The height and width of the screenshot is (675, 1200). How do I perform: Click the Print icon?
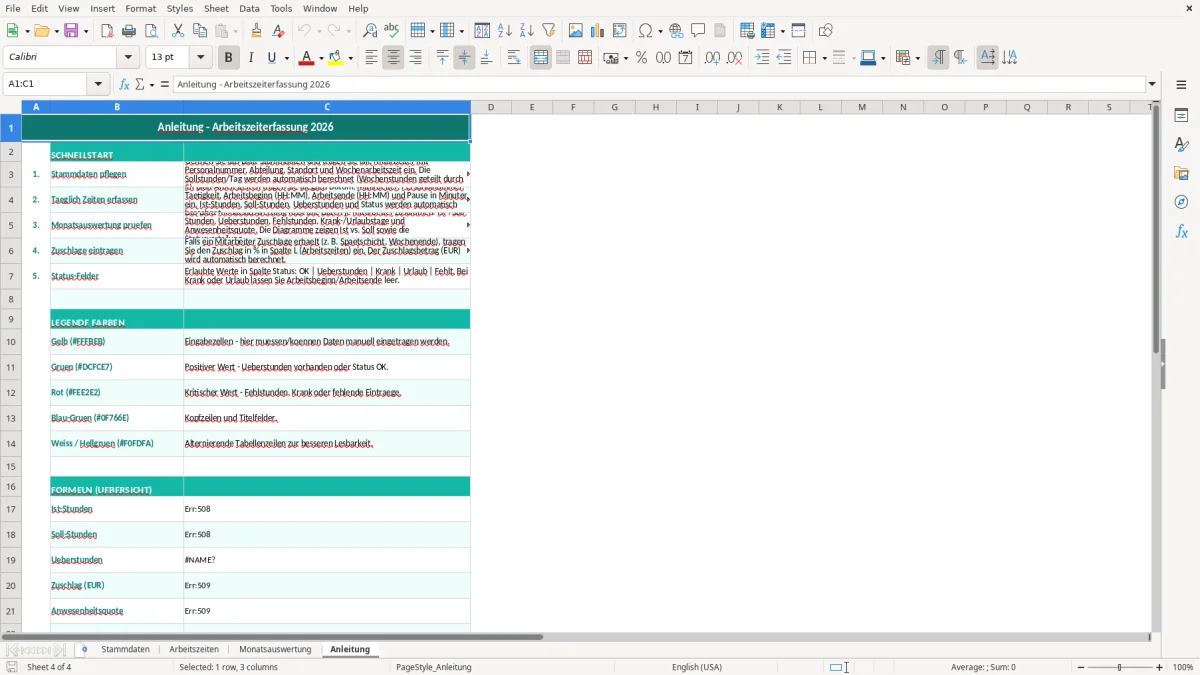[x=129, y=31]
